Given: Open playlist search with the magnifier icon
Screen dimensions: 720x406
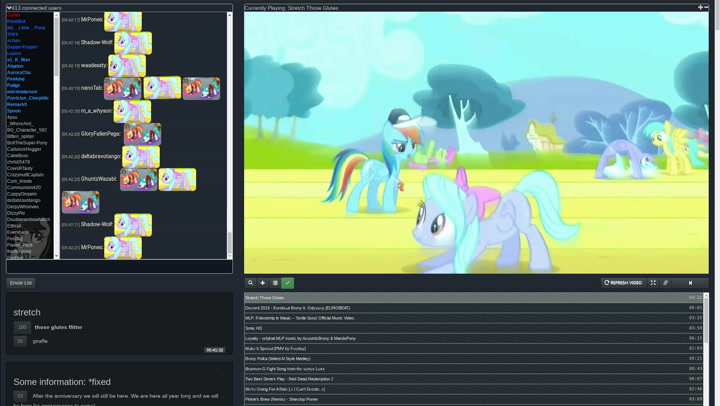Looking at the screenshot, I should click(x=250, y=283).
